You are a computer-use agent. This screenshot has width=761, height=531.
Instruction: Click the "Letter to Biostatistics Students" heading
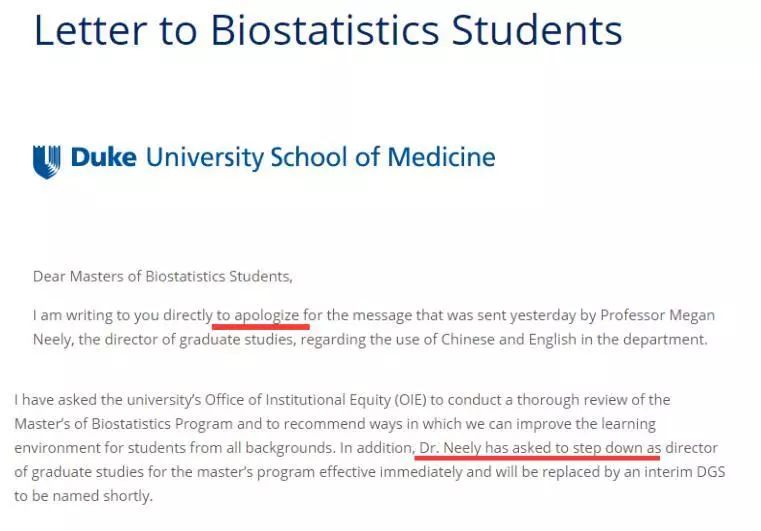(328, 30)
